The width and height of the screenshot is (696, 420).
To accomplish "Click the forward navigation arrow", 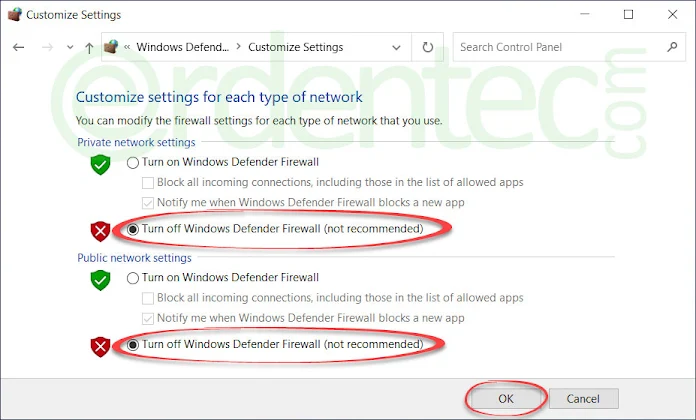I will 47,47.
